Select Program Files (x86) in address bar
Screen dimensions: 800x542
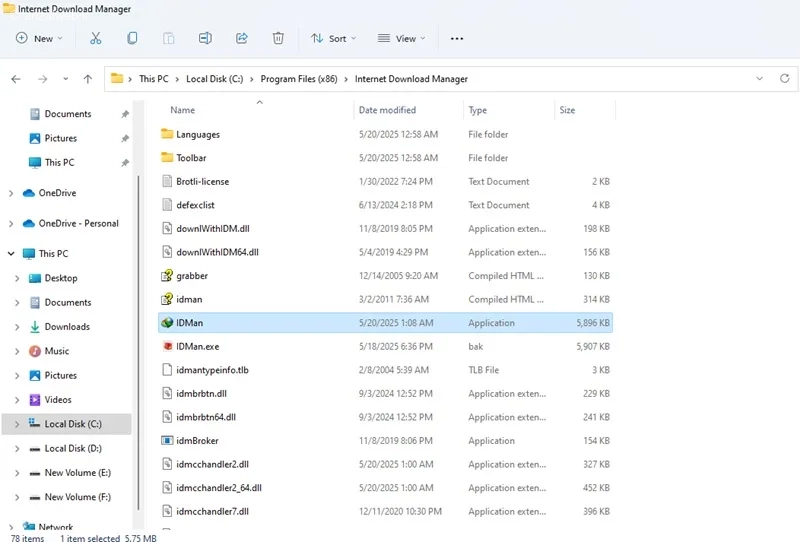coord(299,79)
